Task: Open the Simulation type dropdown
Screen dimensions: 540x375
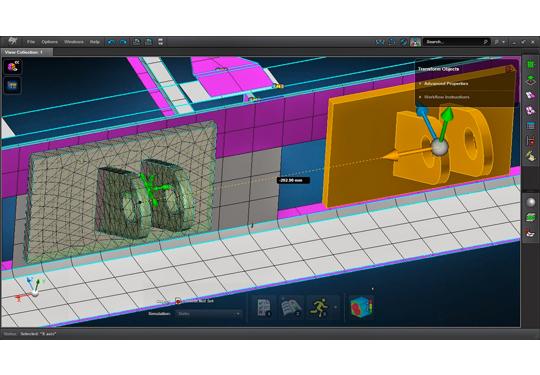Action: pos(209,314)
